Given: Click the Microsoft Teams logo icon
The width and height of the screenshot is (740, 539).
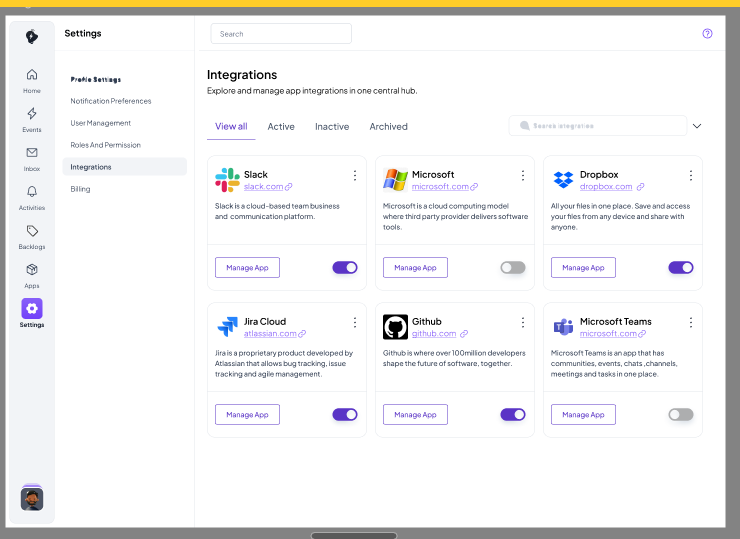Looking at the screenshot, I should (563, 327).
